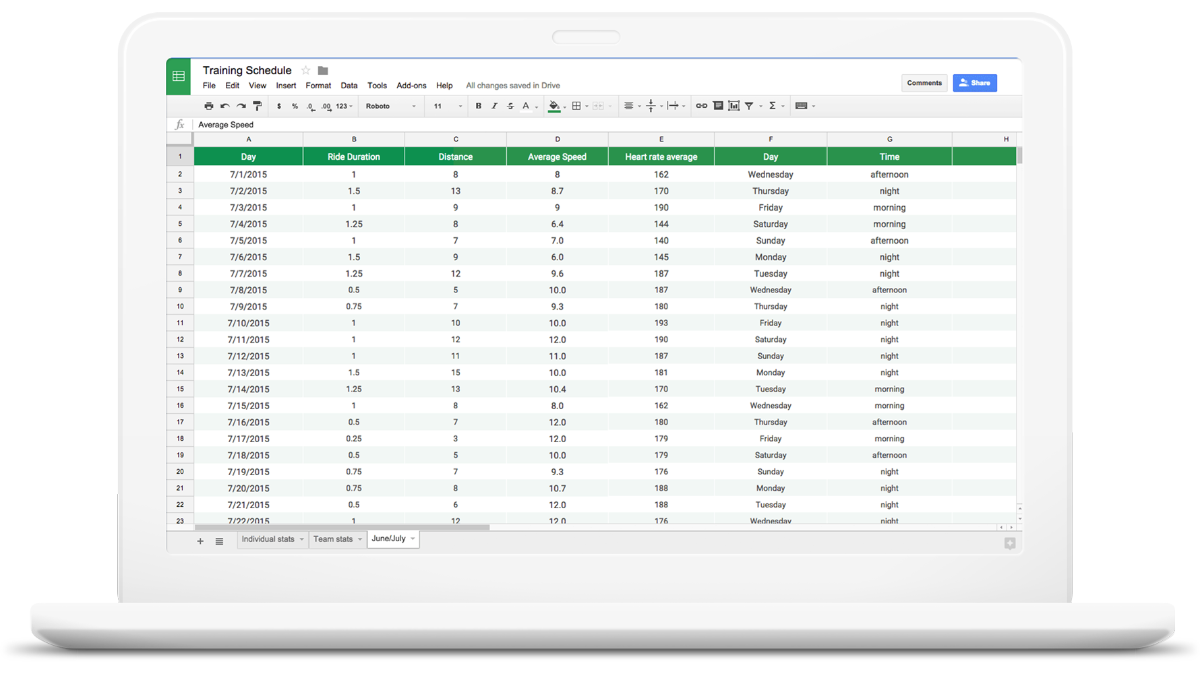Viewport: 1200px width, 674px height.
Task: Click the cell containing 7/4/2015
Action: (248, 224)
